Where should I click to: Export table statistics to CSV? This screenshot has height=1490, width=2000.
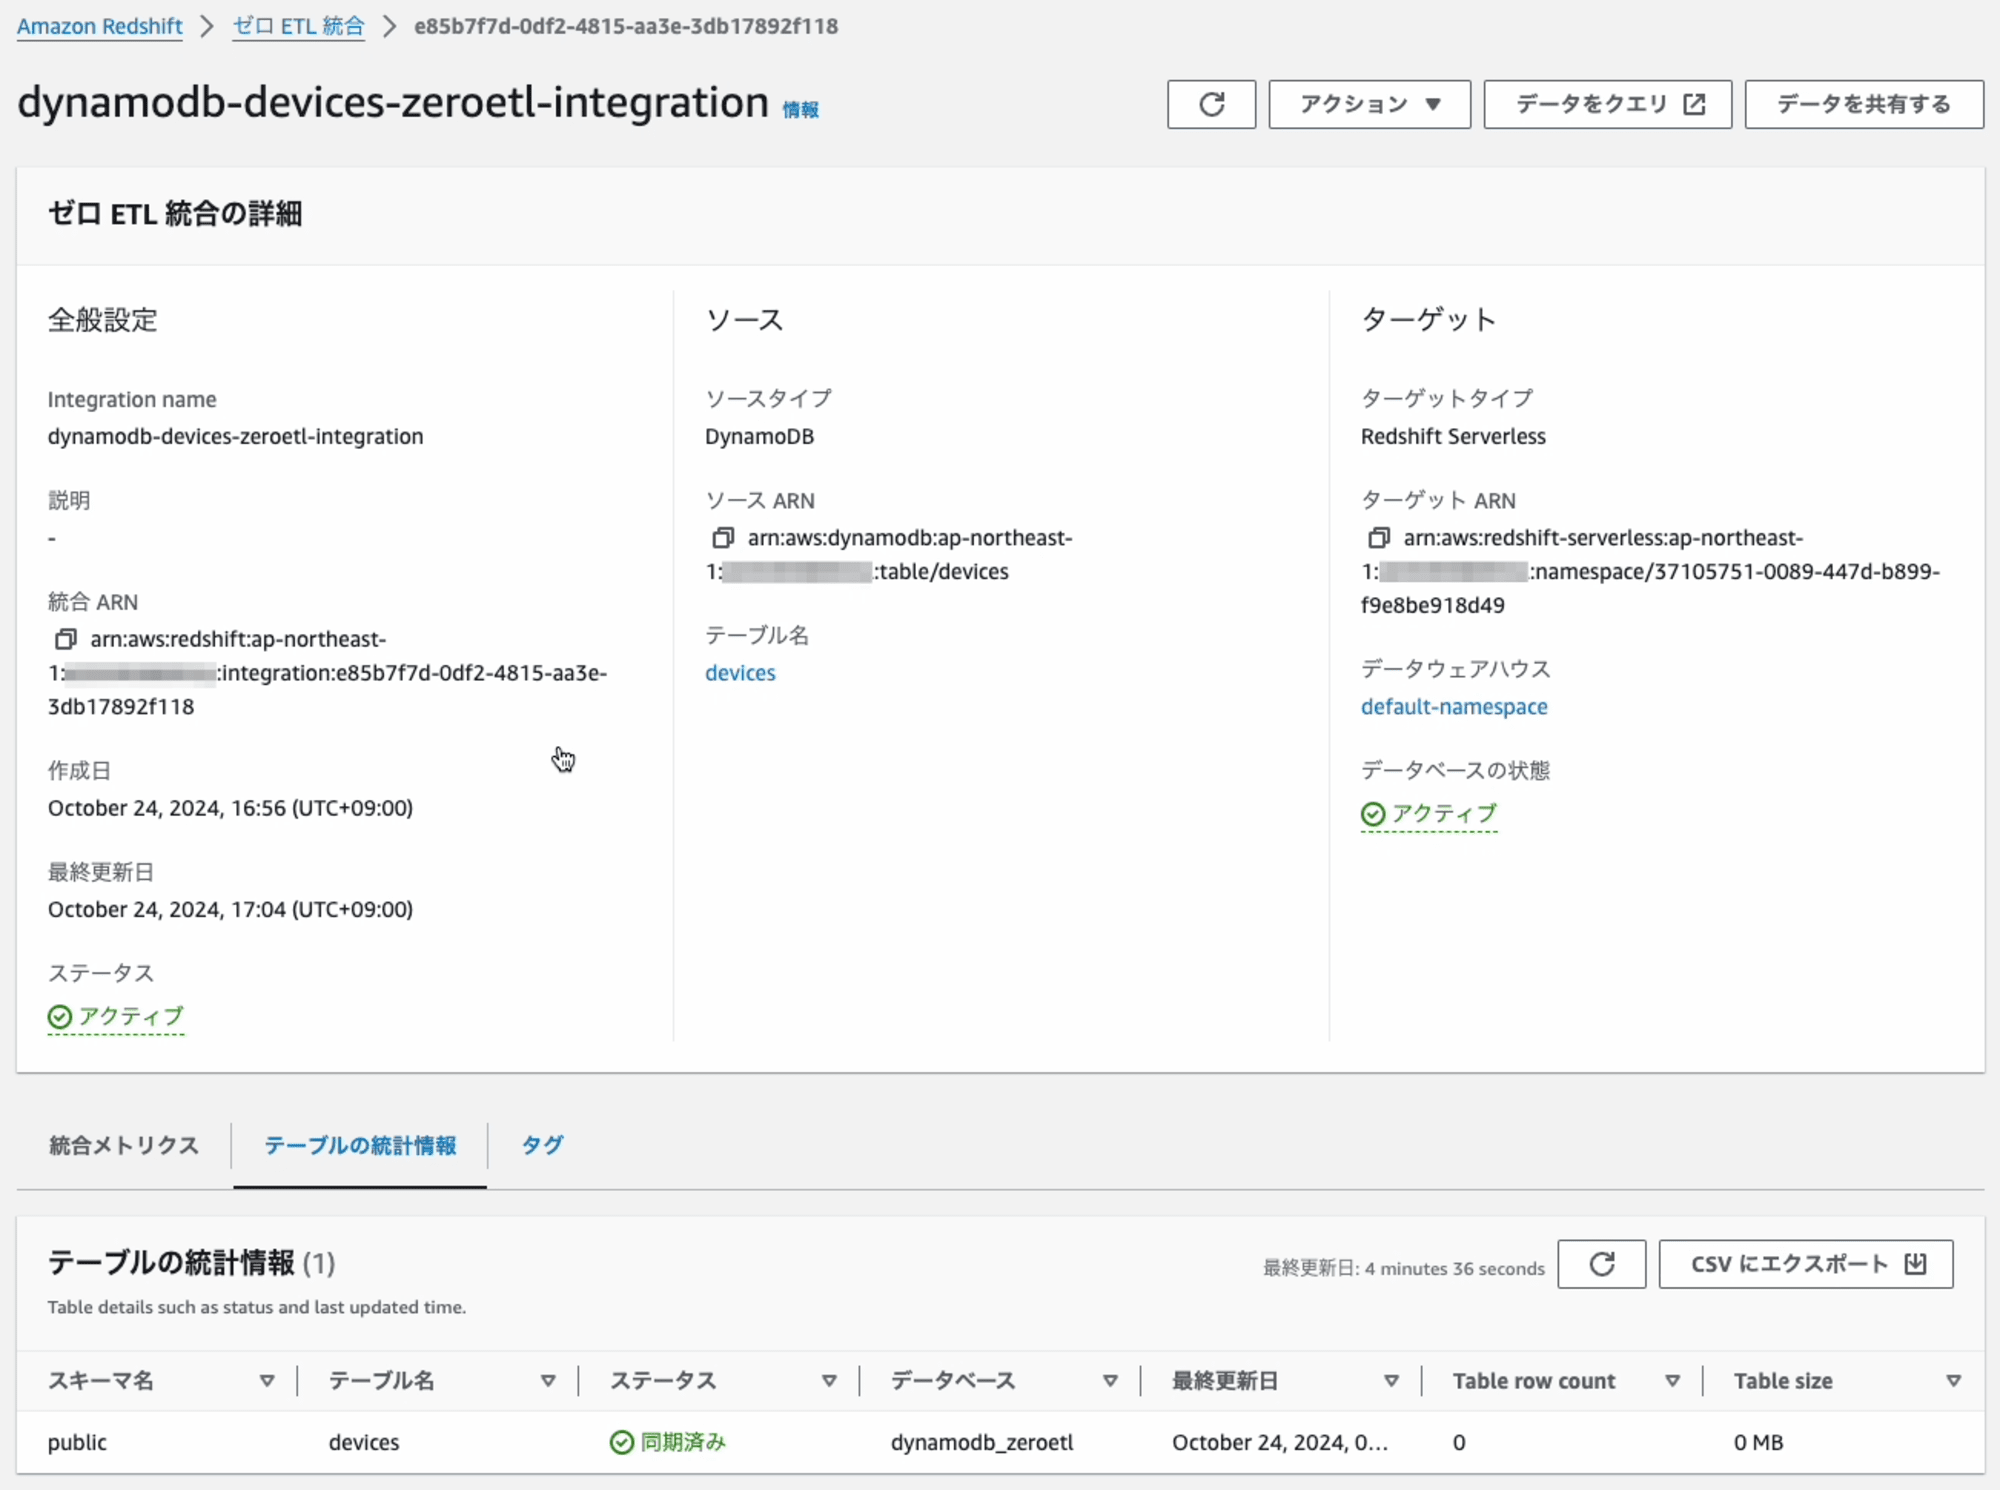point(1805,1264)
